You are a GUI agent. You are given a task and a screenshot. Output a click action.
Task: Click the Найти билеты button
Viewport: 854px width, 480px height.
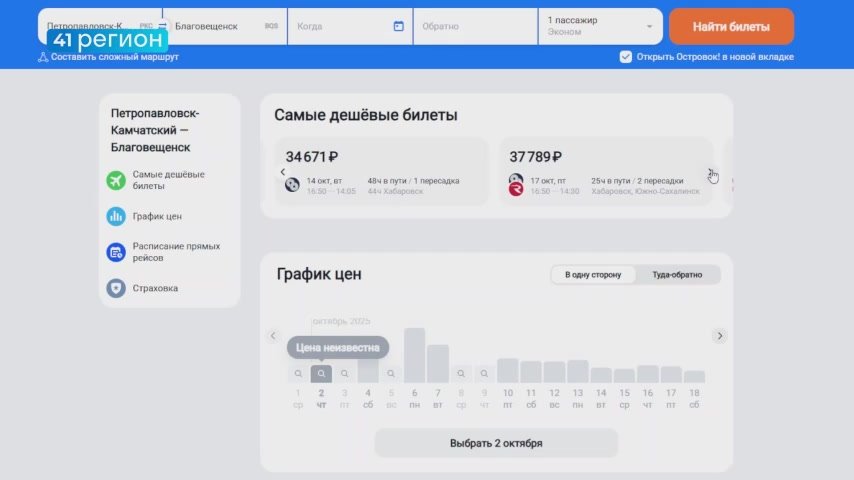pos(731,26)
